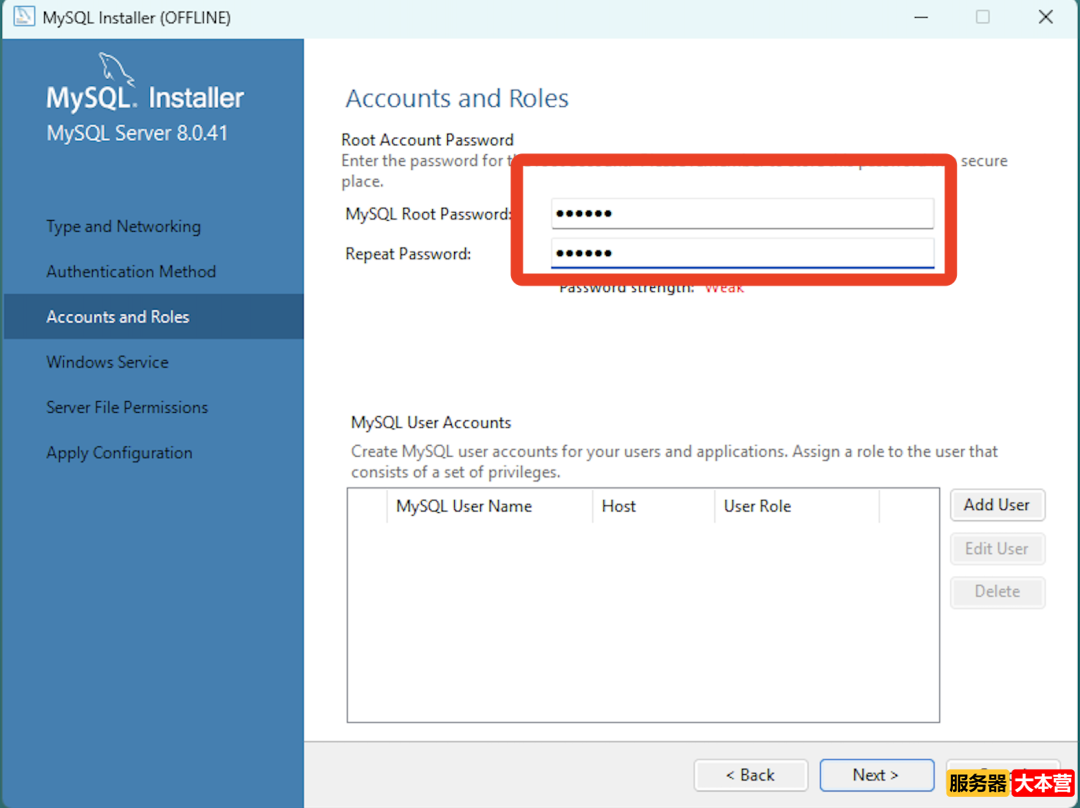Click the Edit User button
1080x808 pixels.
[997, 549]
